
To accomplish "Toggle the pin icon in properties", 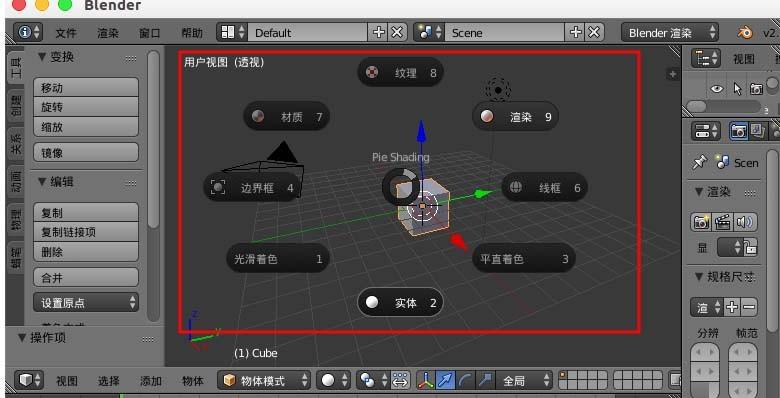I will point(699,162).
